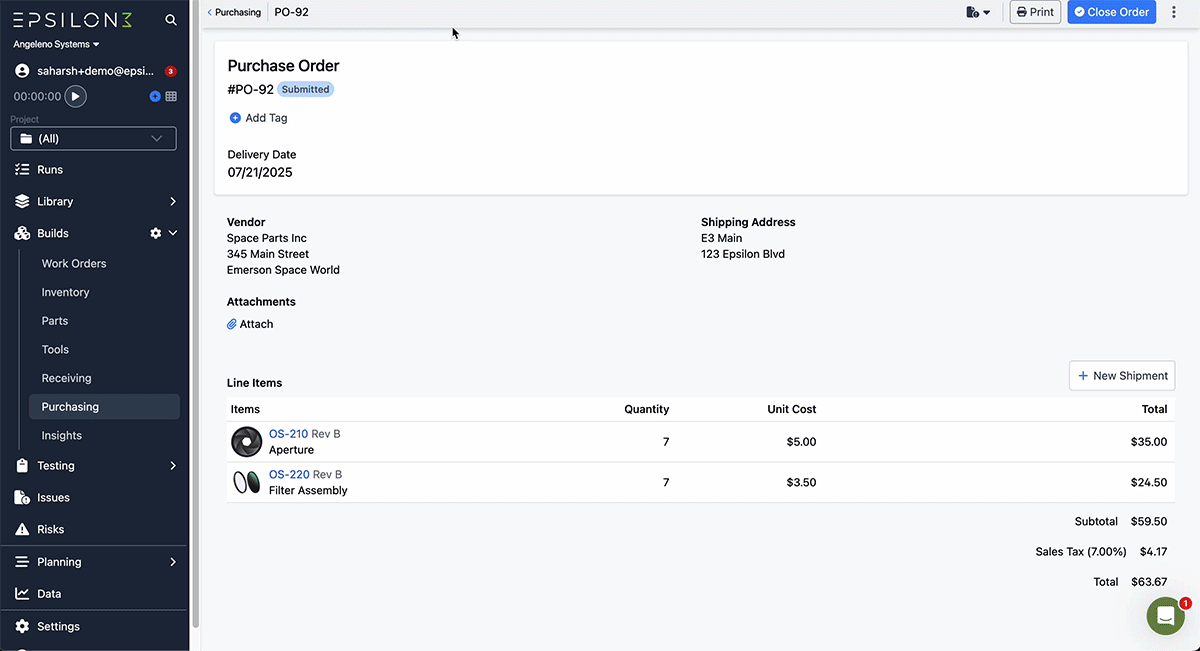The width and height of the screenshot is (1200, 651).
Task: Click the Aperture part thumbnail
Action: pos(246,442)
